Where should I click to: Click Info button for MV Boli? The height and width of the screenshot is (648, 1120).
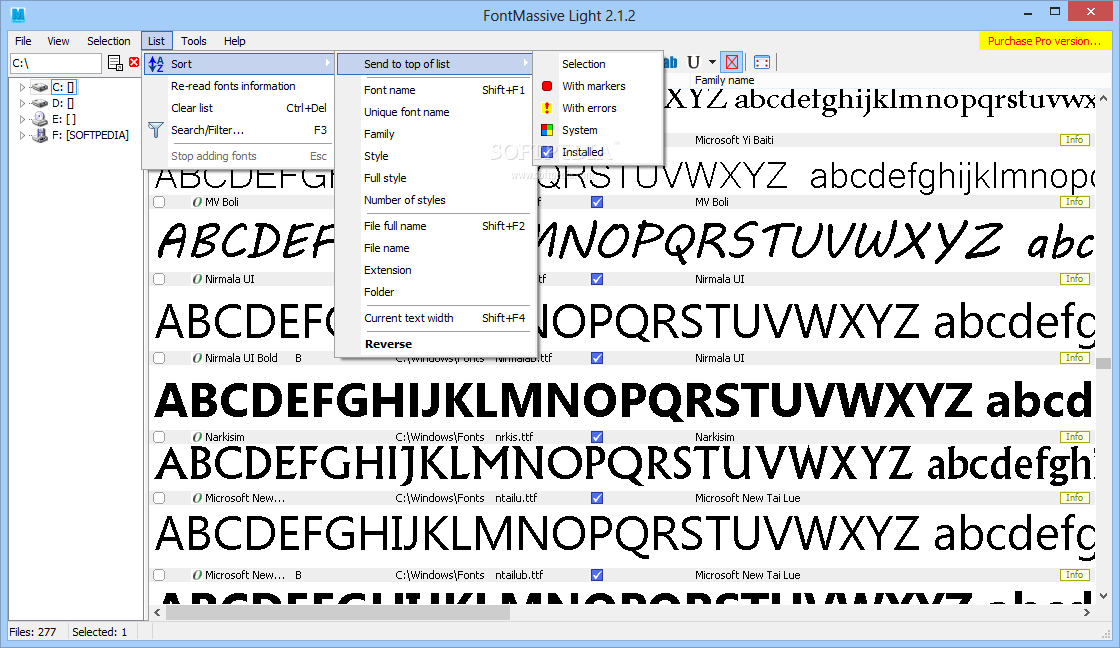tap(1074, 202)
